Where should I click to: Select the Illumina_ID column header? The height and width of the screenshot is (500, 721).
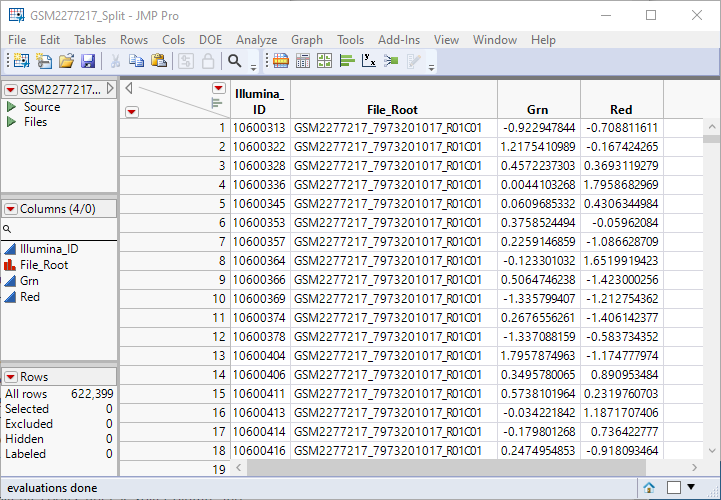(x=260, y=101)
